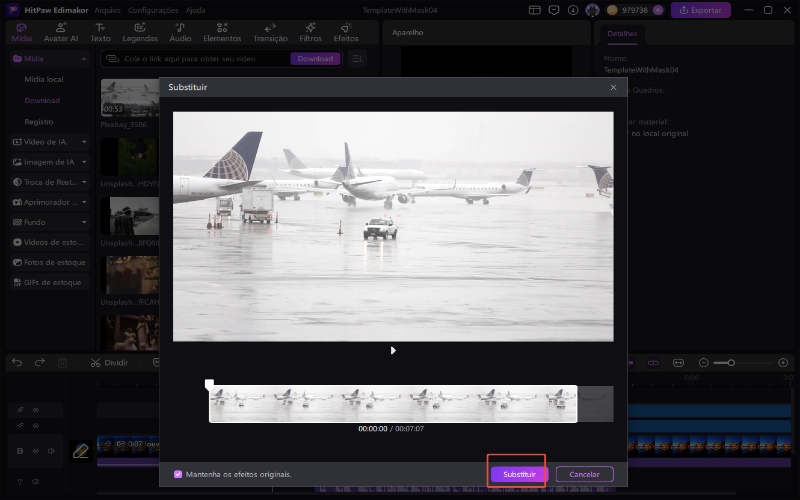Screen dimensions: 800x500
Task: Click the play button under the preview
Action: [393, 350]
